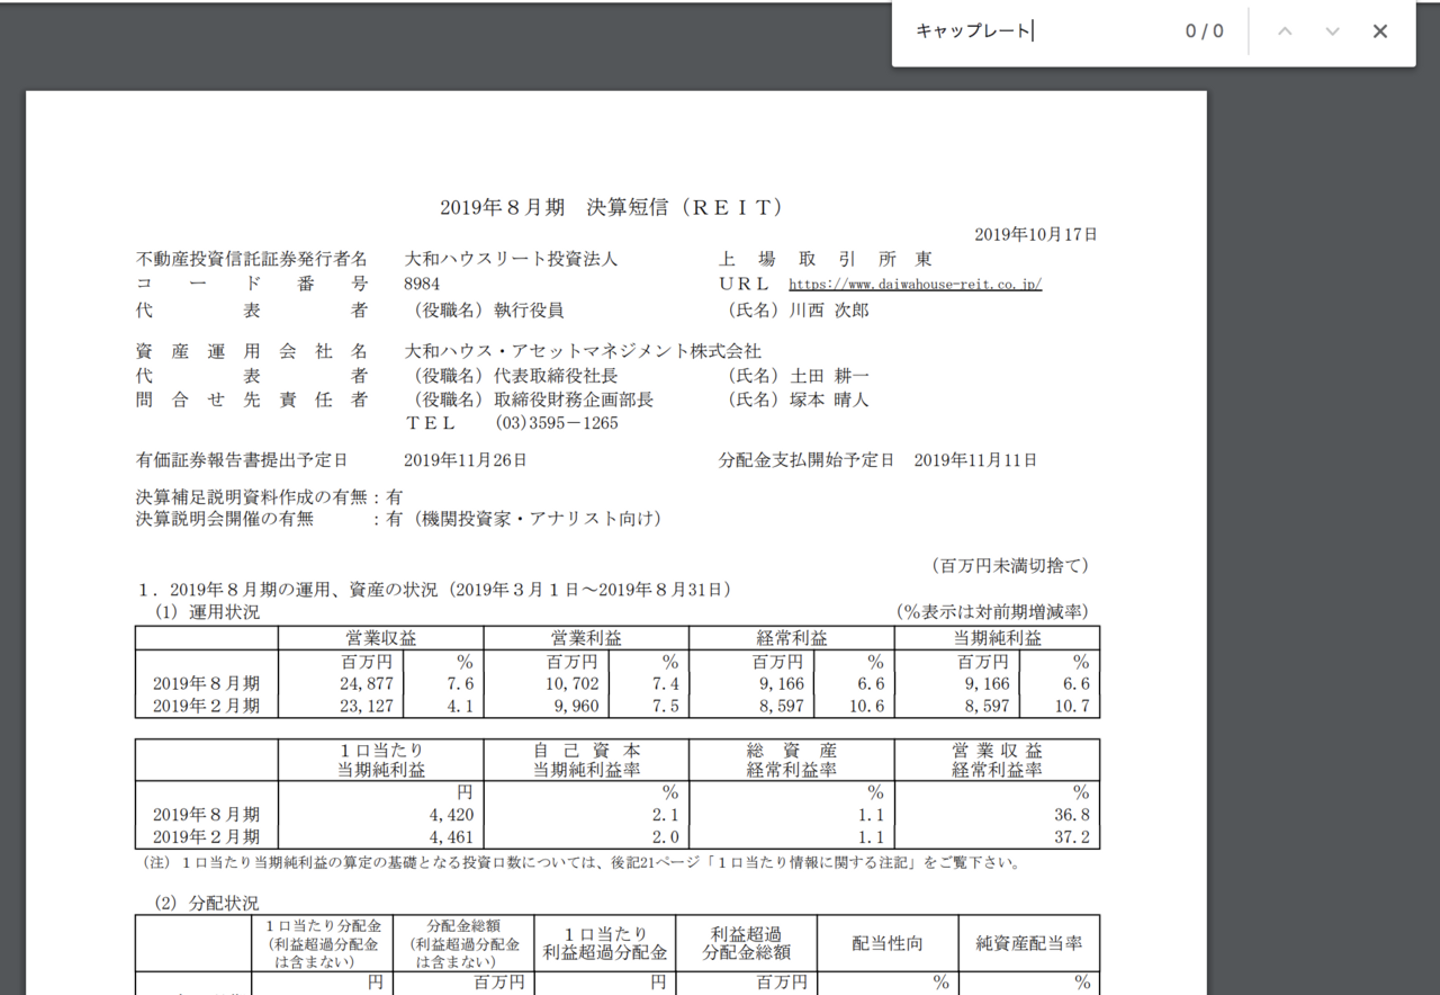1440x995 pixels.
Task: Go to next search match arrow
Action: pyautogui.click(x=1332, y=31)
